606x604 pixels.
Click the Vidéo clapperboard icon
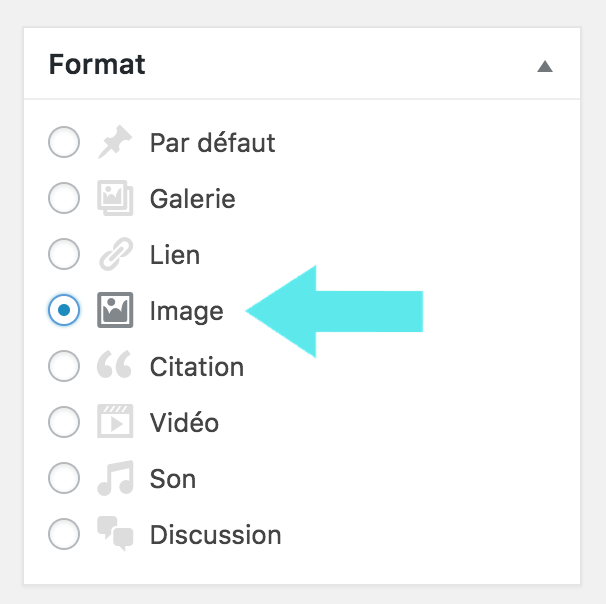(x=114, y=423)
